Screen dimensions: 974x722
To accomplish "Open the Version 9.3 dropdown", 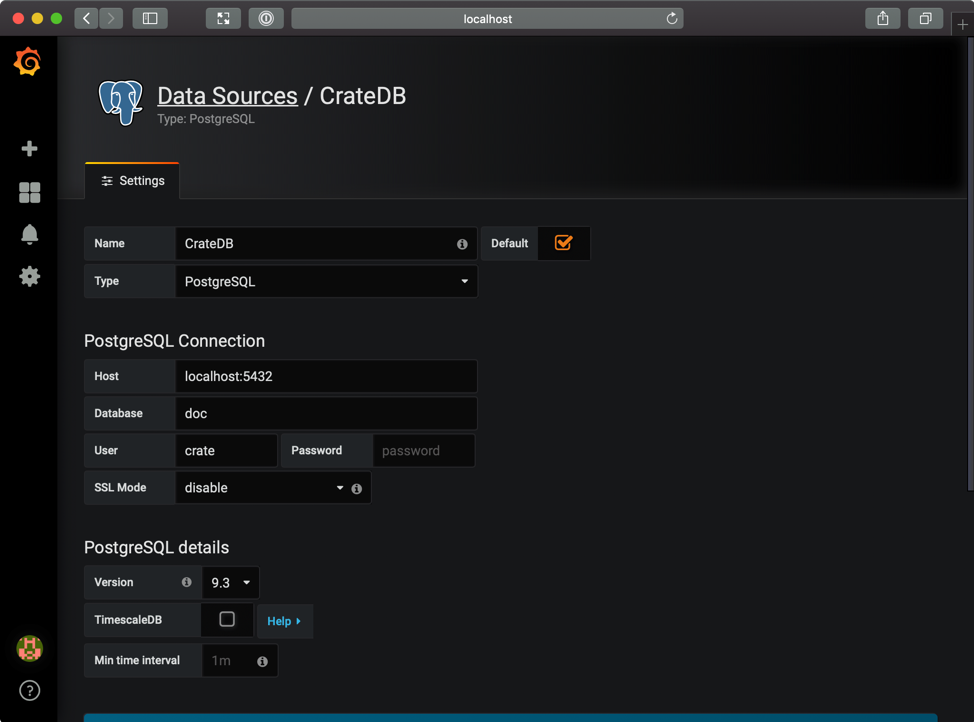I will click(x=230, y=582).
